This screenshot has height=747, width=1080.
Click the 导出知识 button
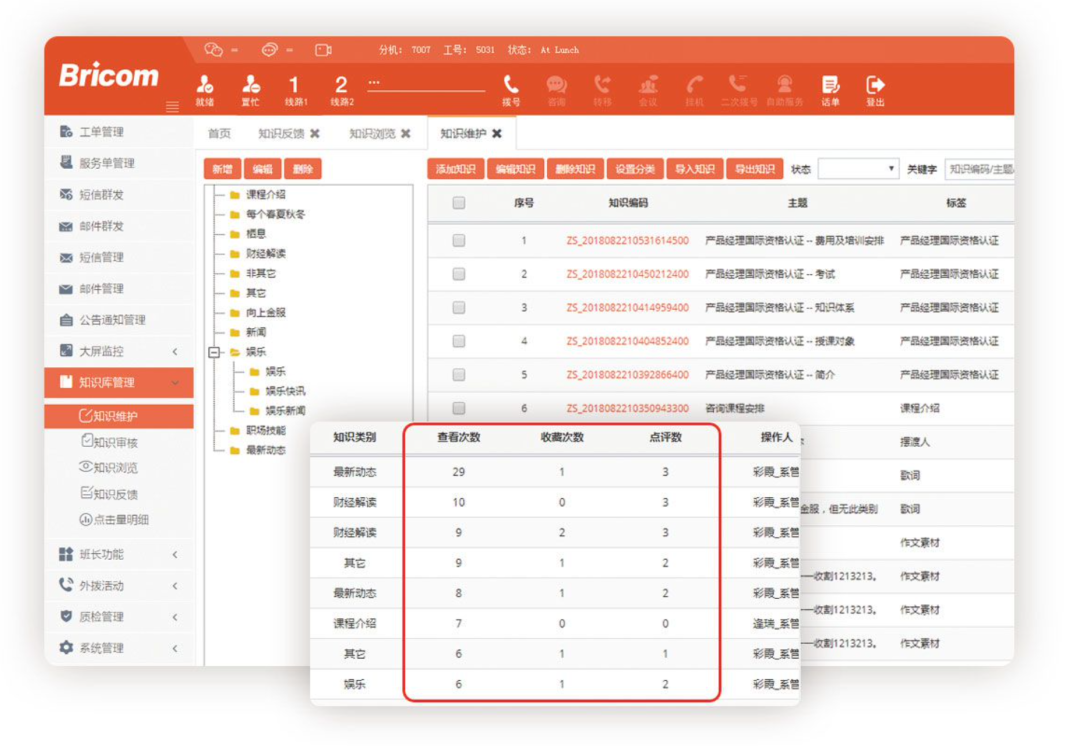click(x=754, y=169)
